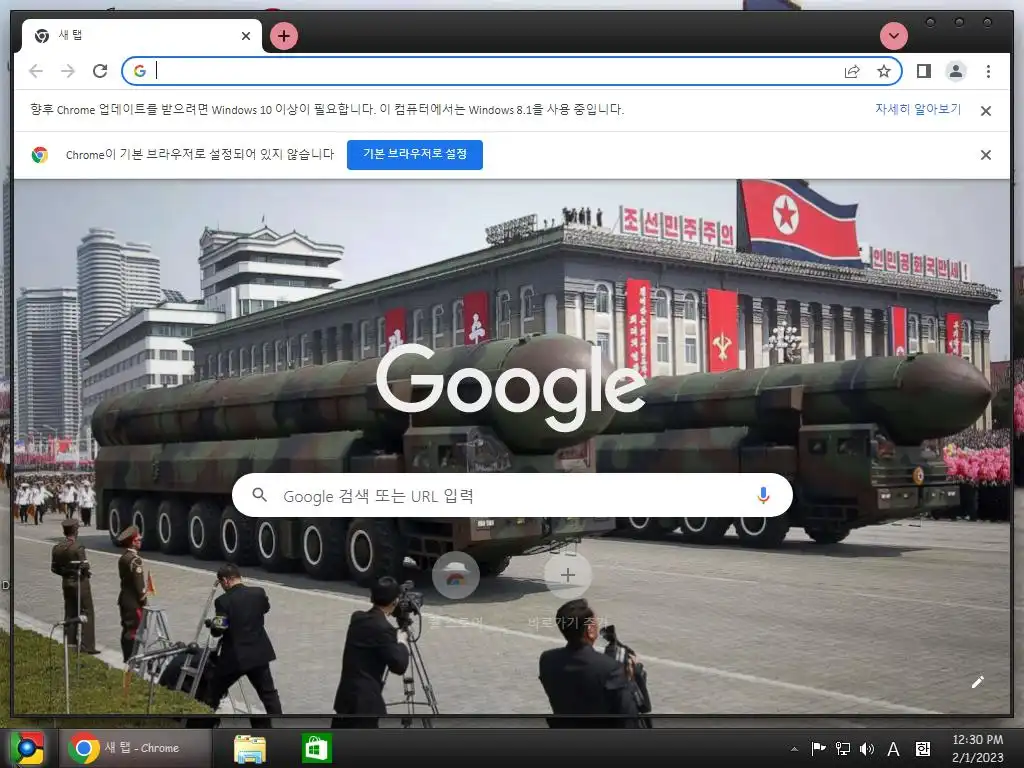
Task: Open a new tab with the plus button
Action: tap(283, 36)
